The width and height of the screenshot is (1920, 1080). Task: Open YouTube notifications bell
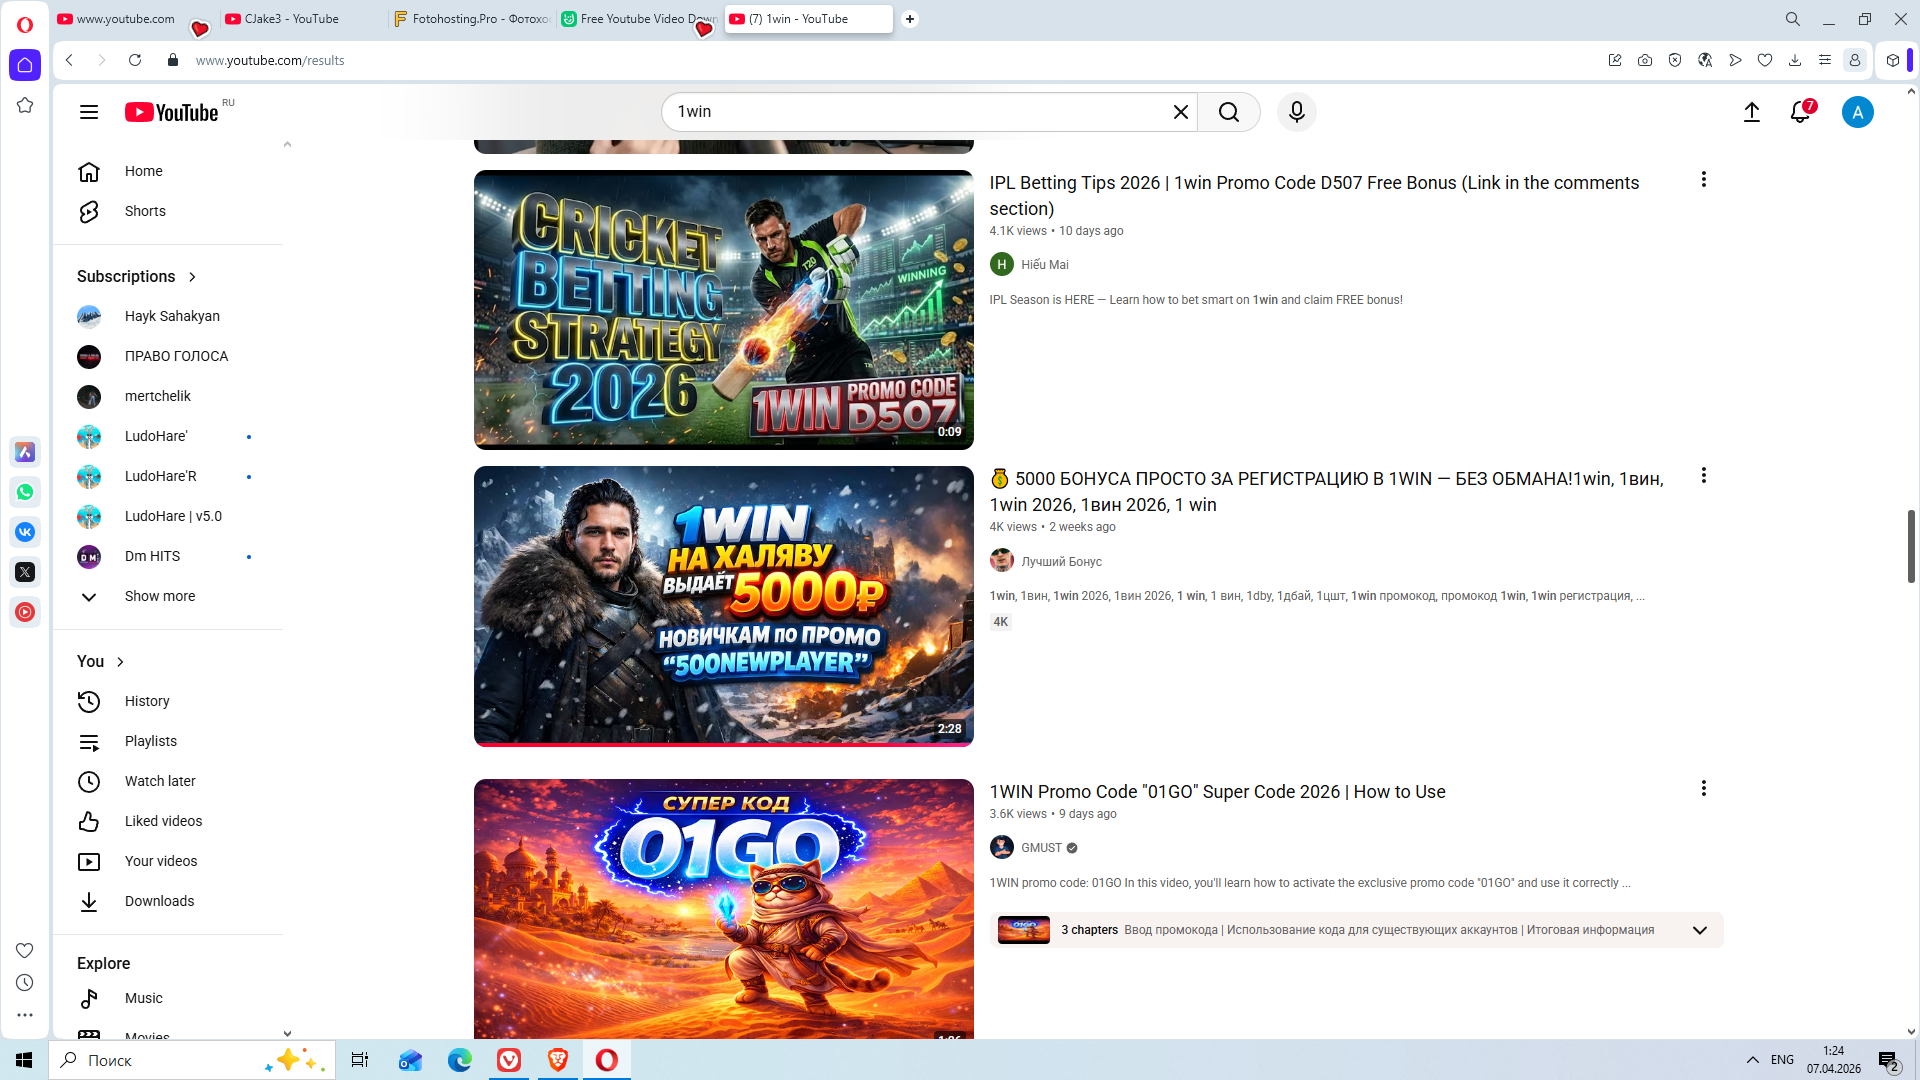pyautogui.click(x=1800, y=112)
